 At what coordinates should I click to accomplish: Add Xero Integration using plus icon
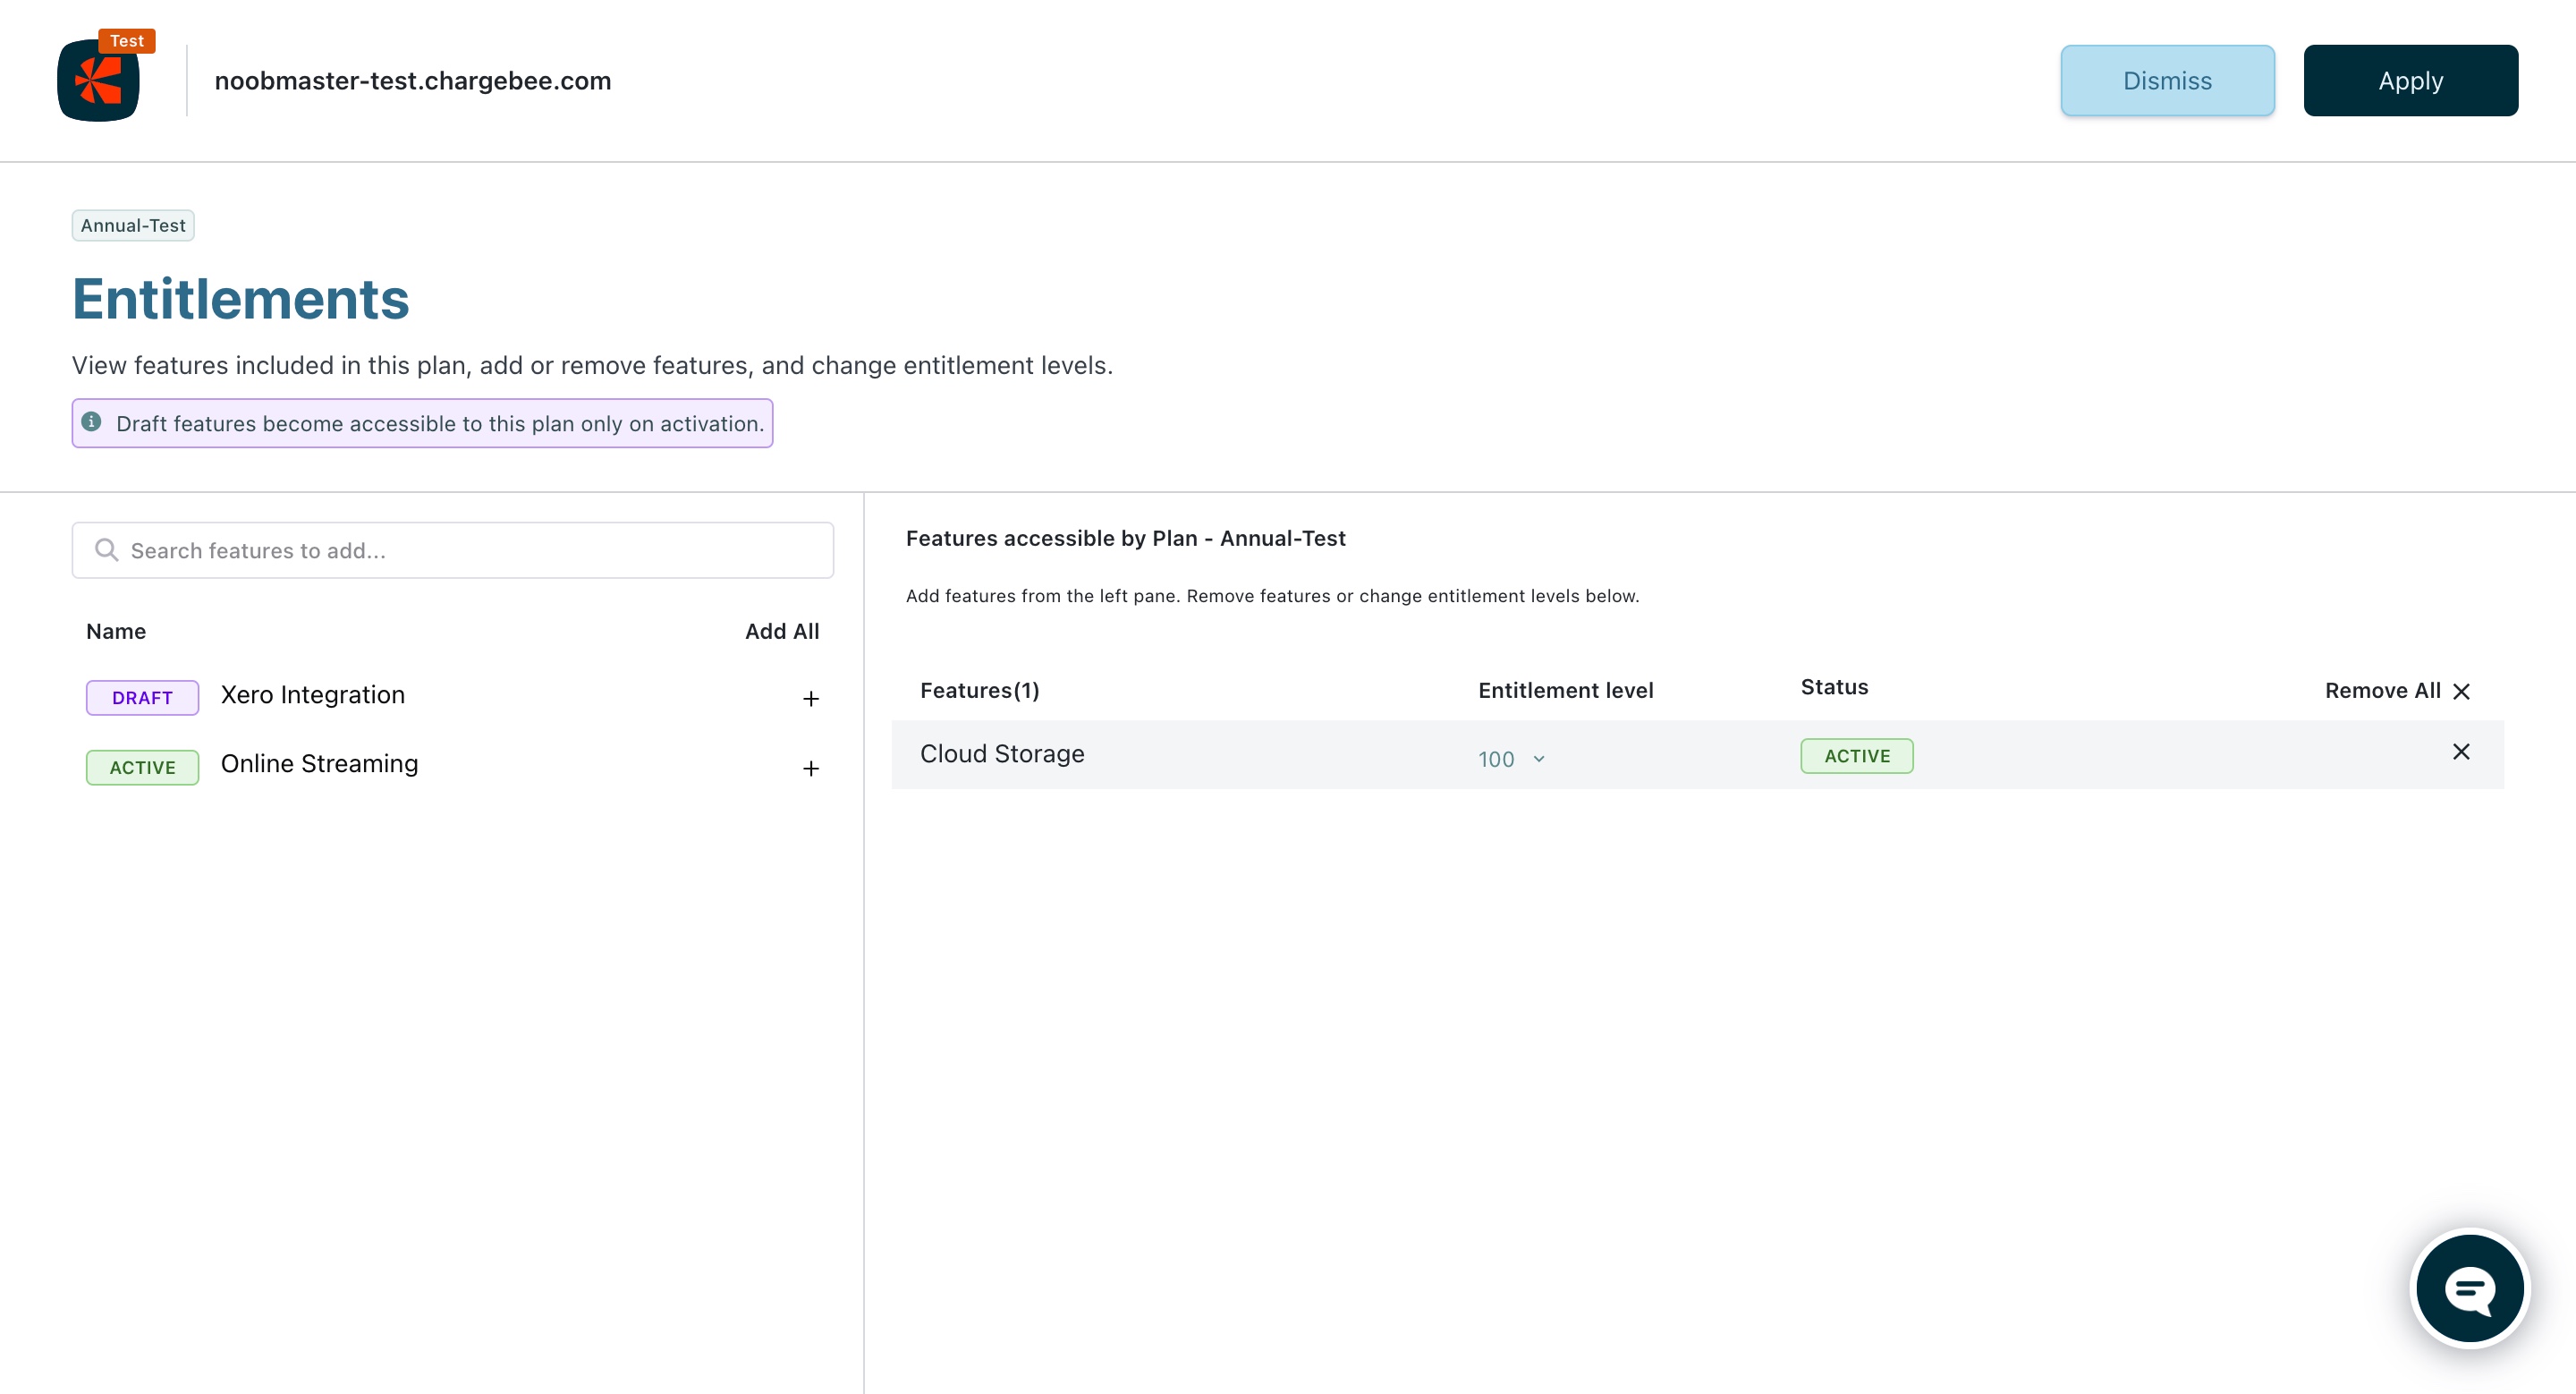[x=811, y=699]
